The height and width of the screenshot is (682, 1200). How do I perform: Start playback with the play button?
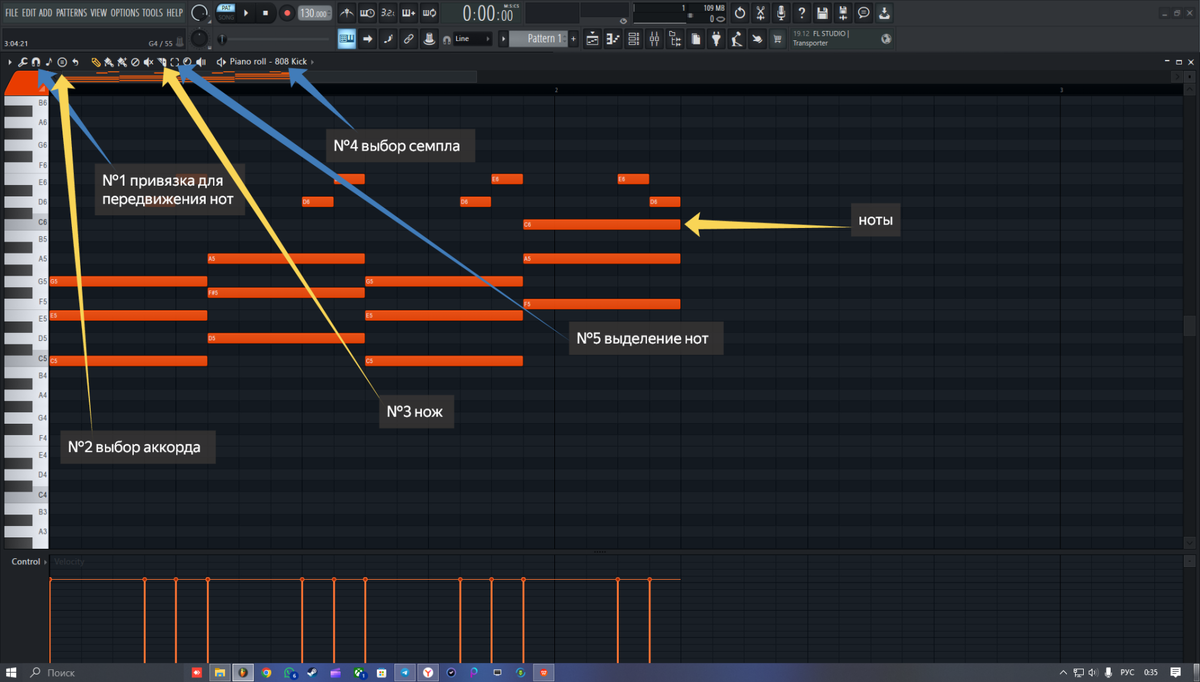click(x=246, y=13)
